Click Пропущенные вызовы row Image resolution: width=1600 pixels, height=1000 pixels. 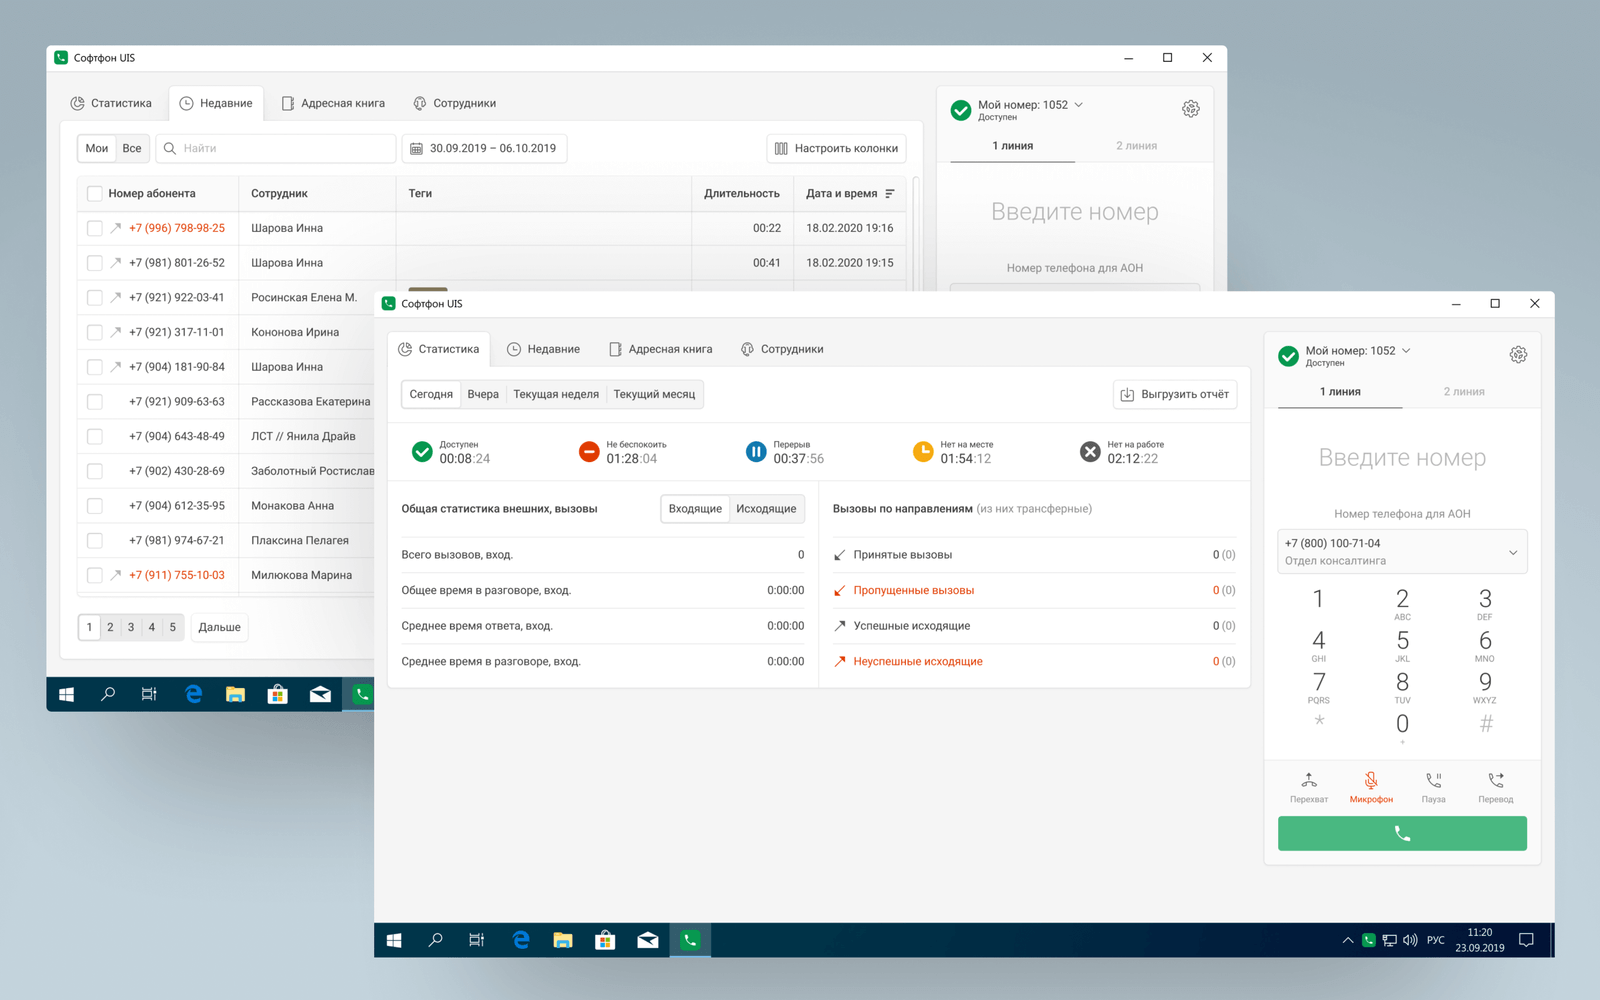click(1034, 590)
